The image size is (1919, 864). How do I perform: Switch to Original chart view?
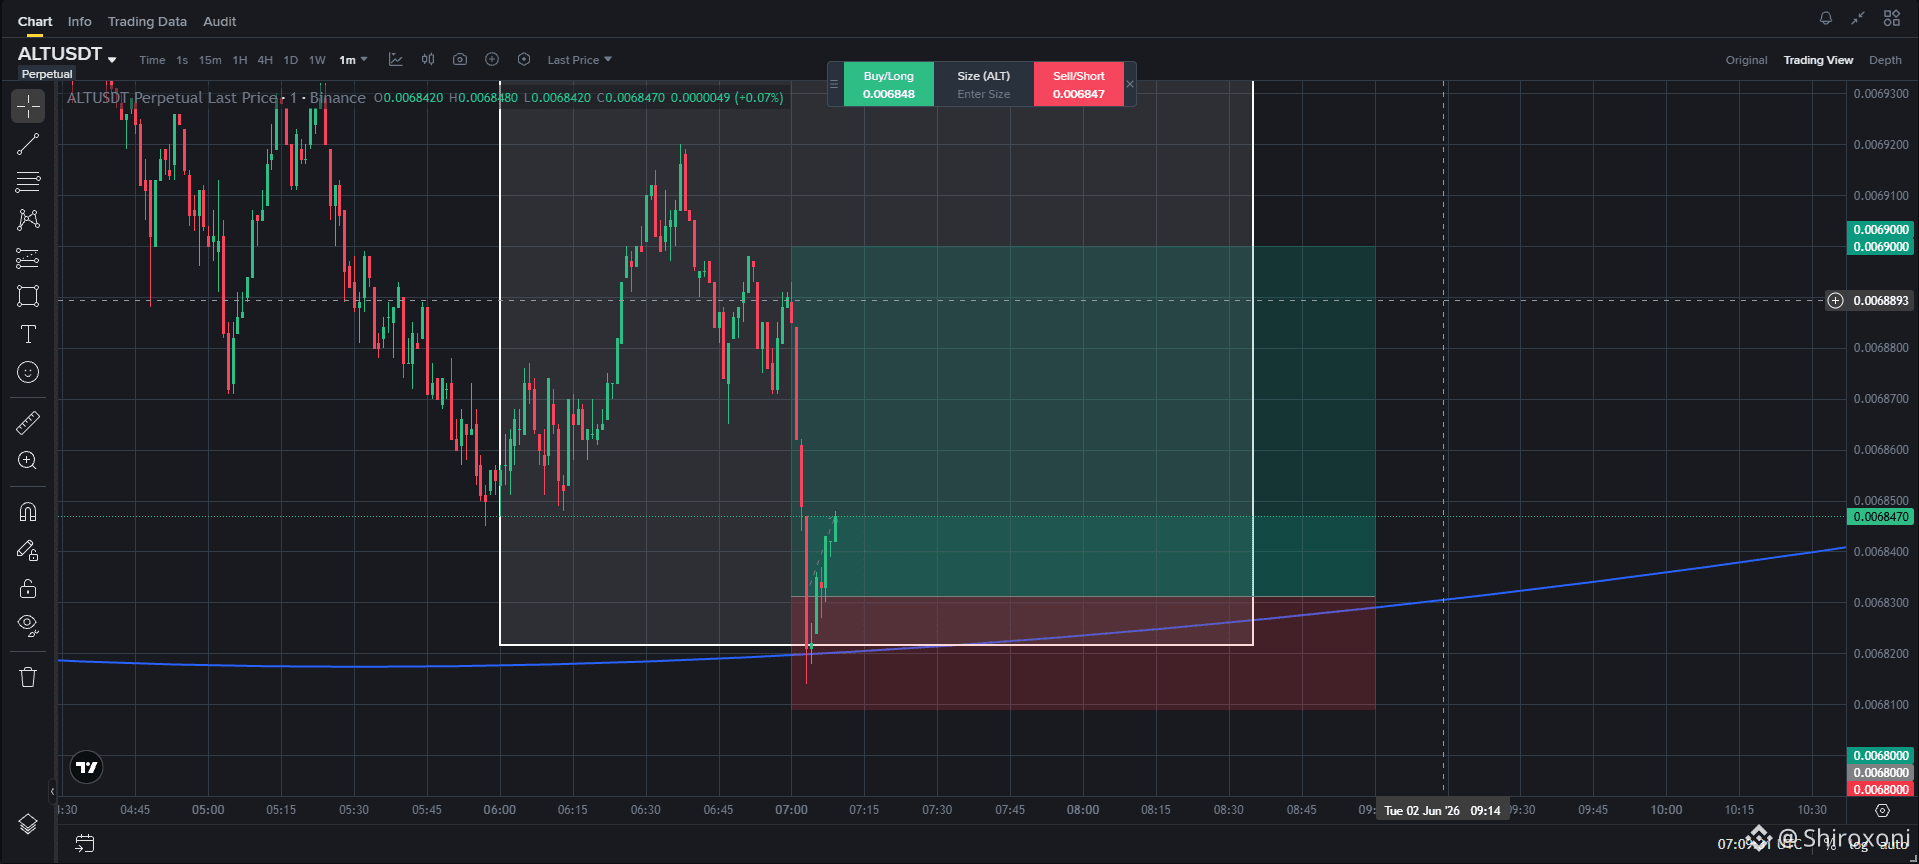(1746, 60)
